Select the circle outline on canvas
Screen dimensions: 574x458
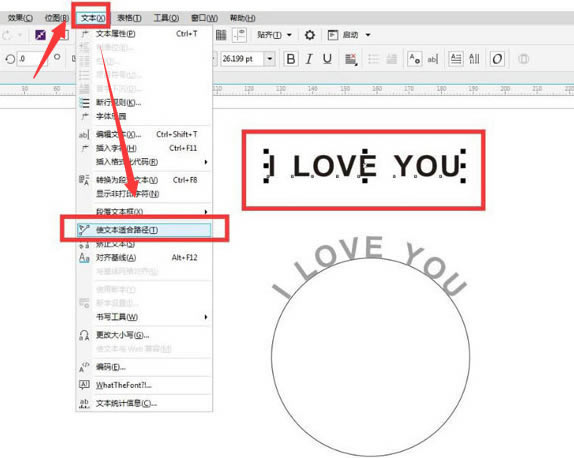click(x=370, y=357)
